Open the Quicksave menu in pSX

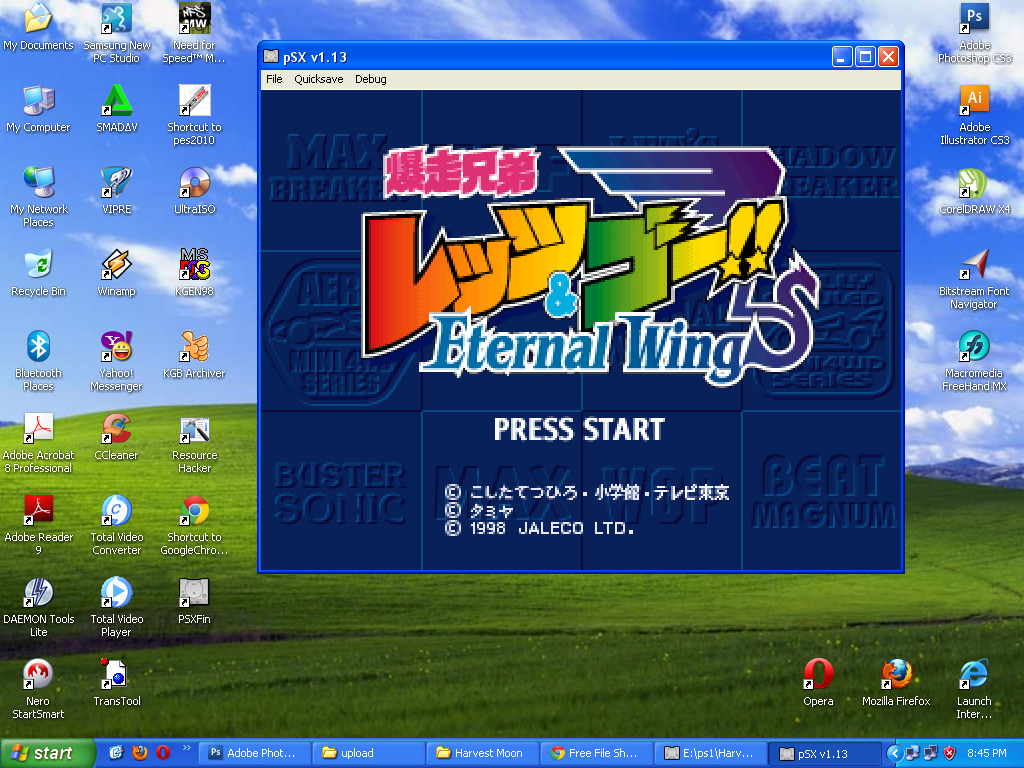pos(319,79)
